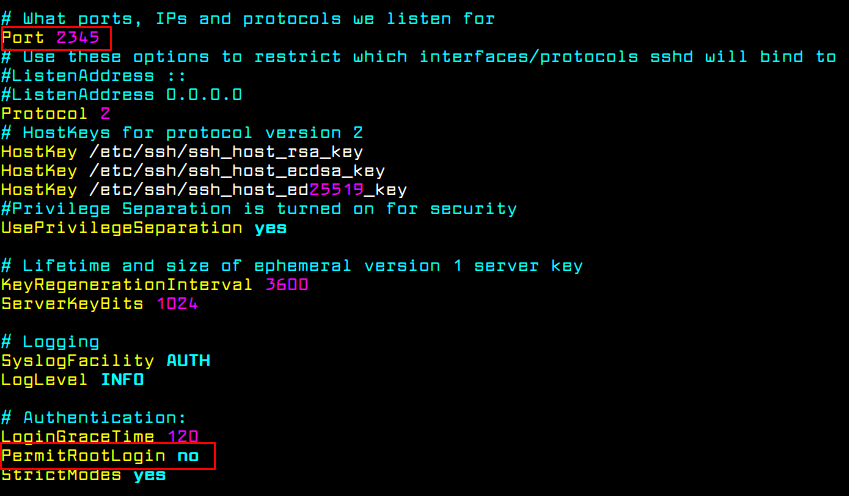This screenshot has width=849, height=496.
Task: Click the commented ListenAddress 0.0.0.0 line
Action: [x=121, y=95]
